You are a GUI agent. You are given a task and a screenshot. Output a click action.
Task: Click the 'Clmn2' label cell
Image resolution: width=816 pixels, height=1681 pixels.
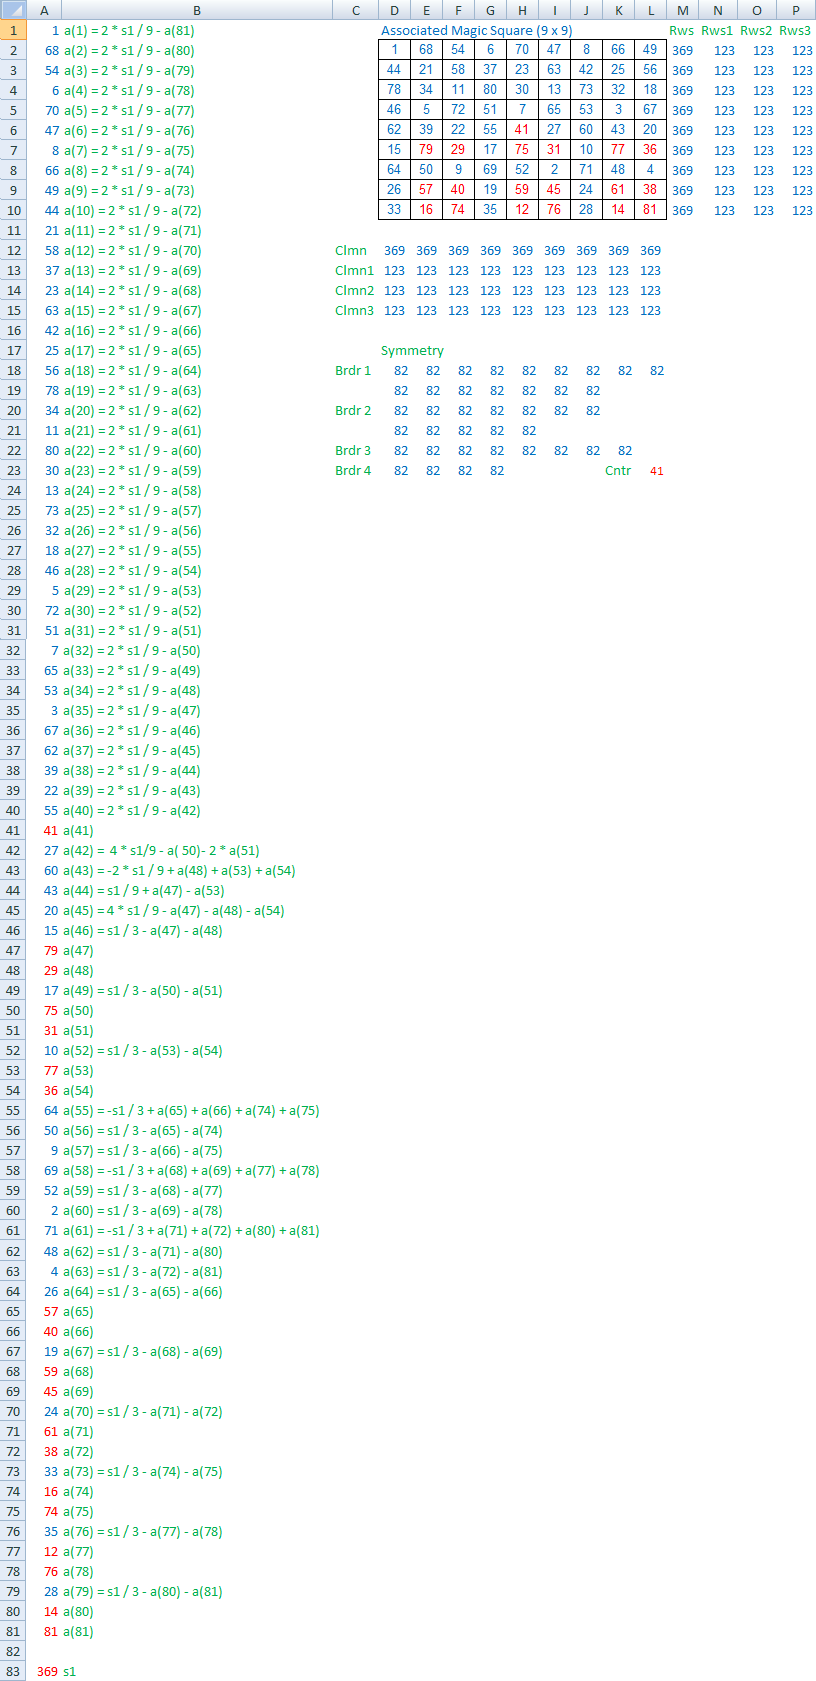(x=355, y=290)
